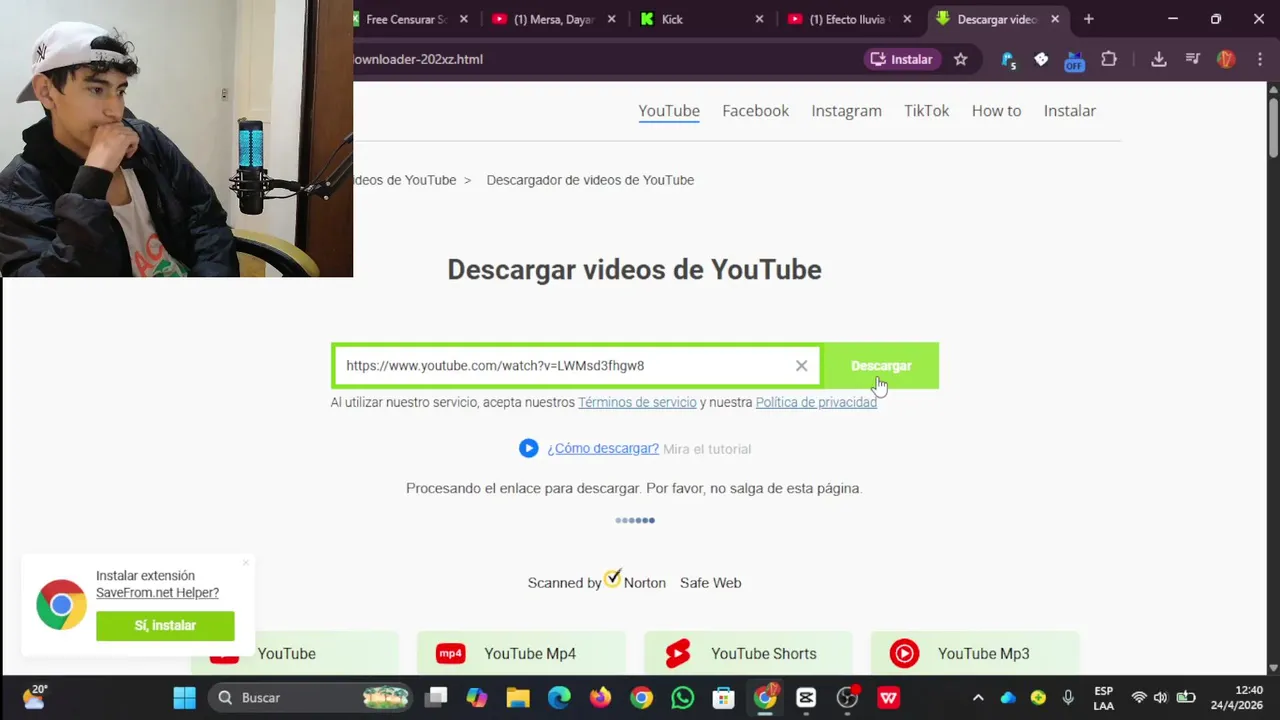1280x720 pixels.
Task: Play the blue tutorial video icon
Action: click(529, 448)
